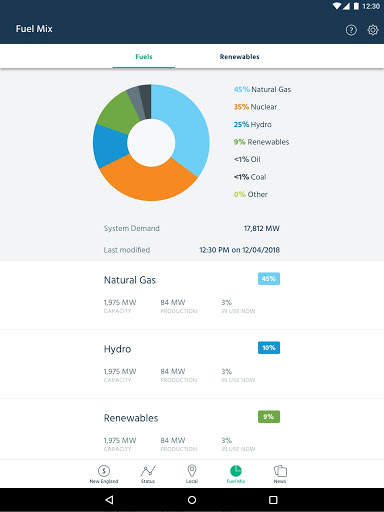Open the Natural Gas card heading
This screenshot has width=384, height=512.
130,280
